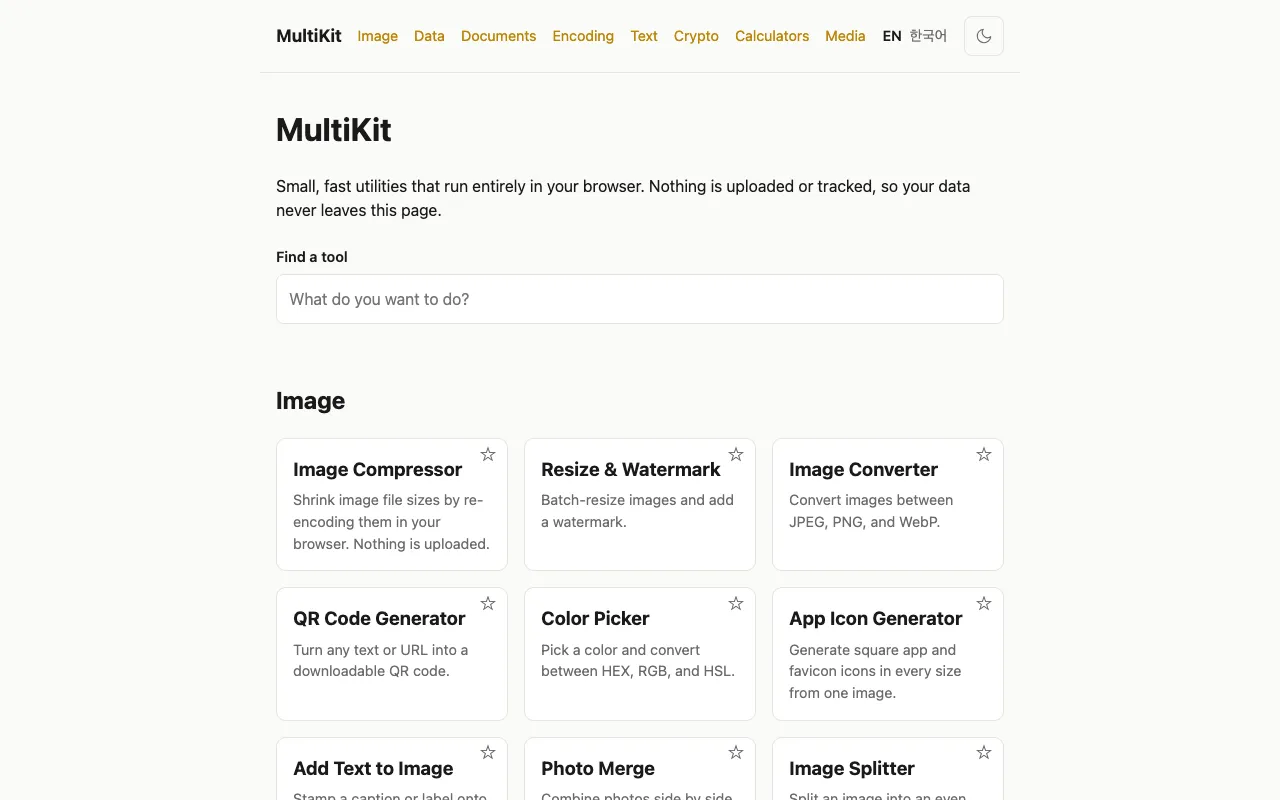Screen dimensions: 1280x800
Task: Go to Documents category
Action: tap(499, 36)
